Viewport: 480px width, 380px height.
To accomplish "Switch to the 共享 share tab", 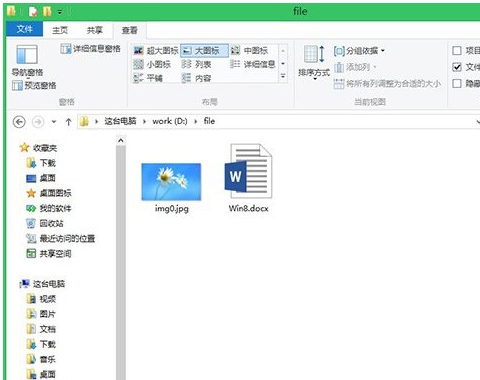I will [x=95, y=30].
